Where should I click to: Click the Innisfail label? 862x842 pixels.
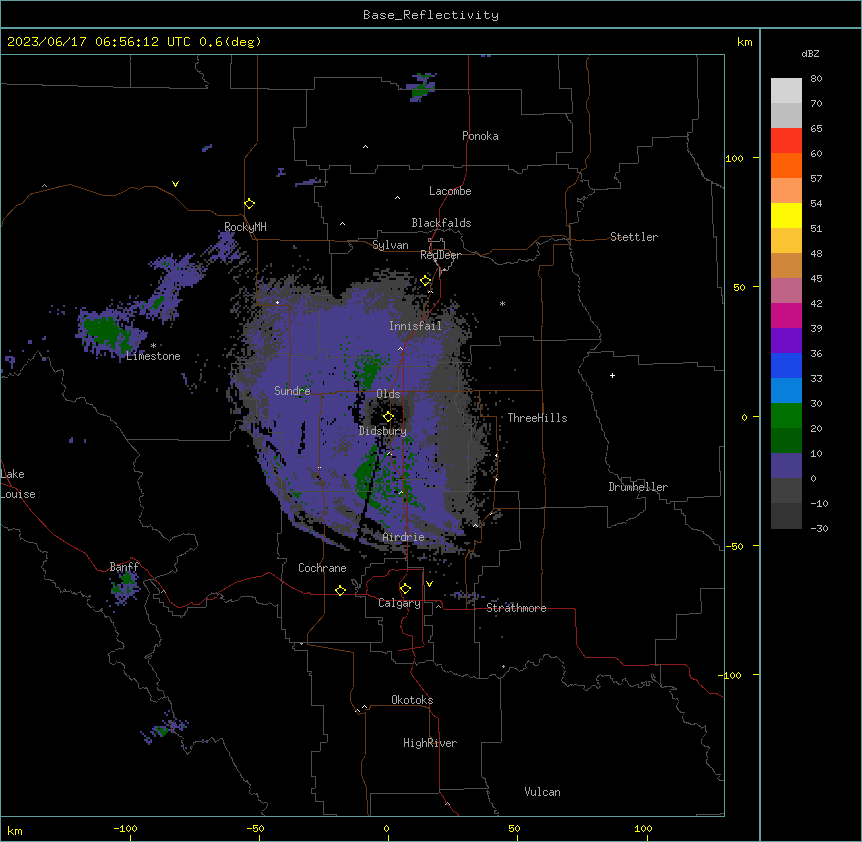pos(415,326)
